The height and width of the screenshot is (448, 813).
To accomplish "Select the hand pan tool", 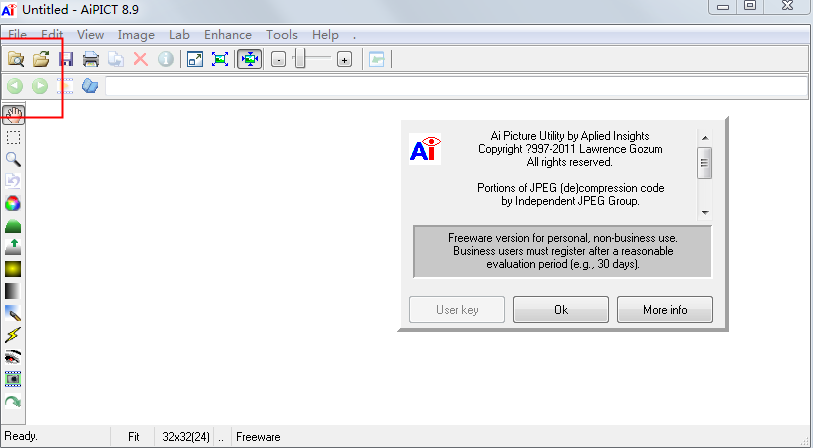I will (x=13, y=115).
